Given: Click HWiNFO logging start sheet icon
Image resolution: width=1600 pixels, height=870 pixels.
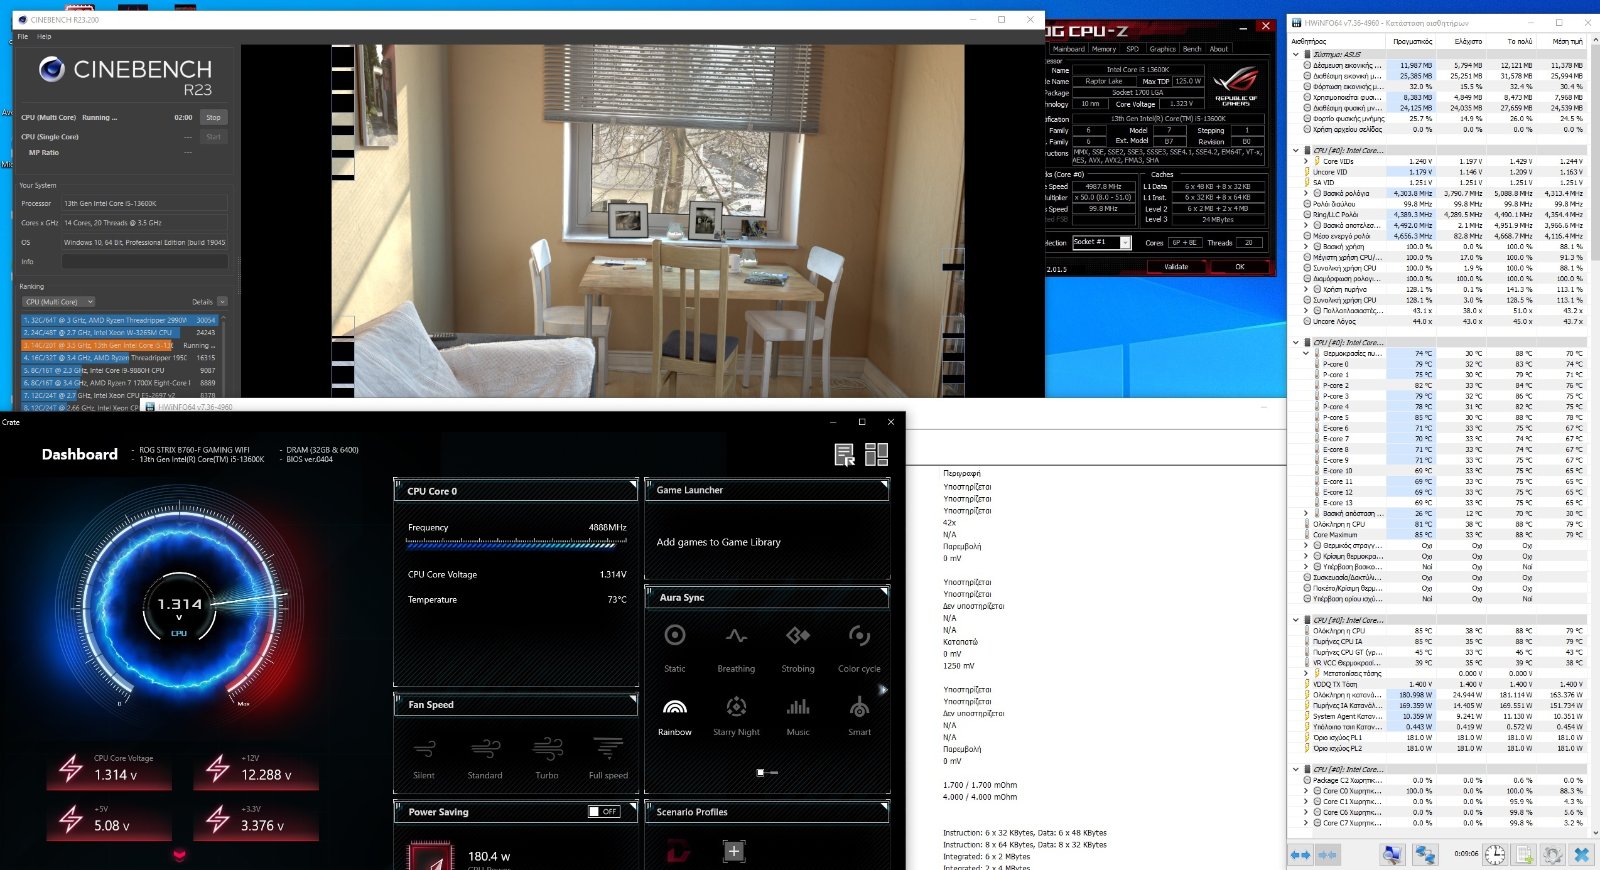Looking at the screenshot, I should click(x=1523, y=855).
